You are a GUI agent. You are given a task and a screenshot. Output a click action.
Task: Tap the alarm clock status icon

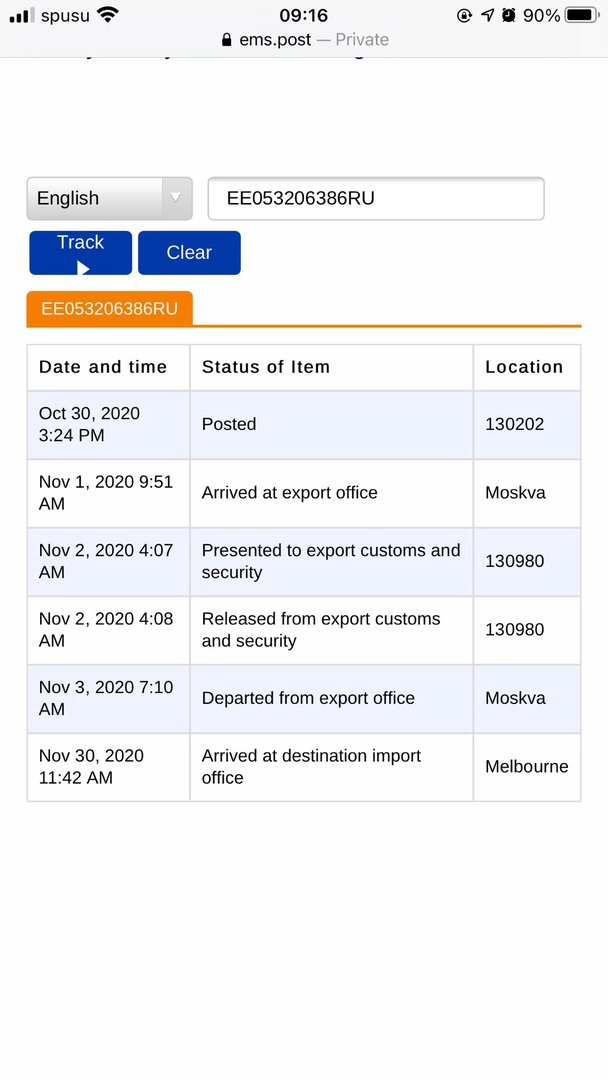point(509,15)
